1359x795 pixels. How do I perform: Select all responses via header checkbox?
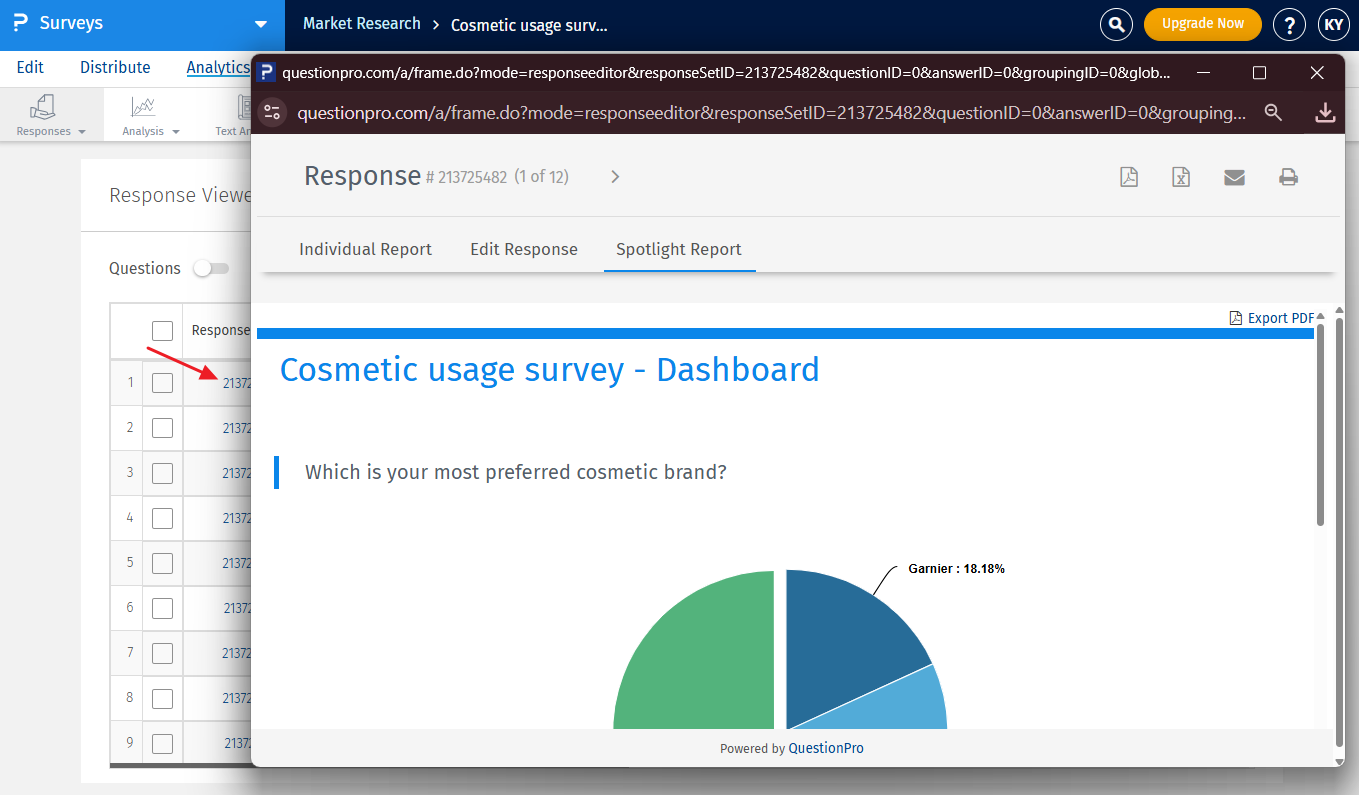pos(162,329)
